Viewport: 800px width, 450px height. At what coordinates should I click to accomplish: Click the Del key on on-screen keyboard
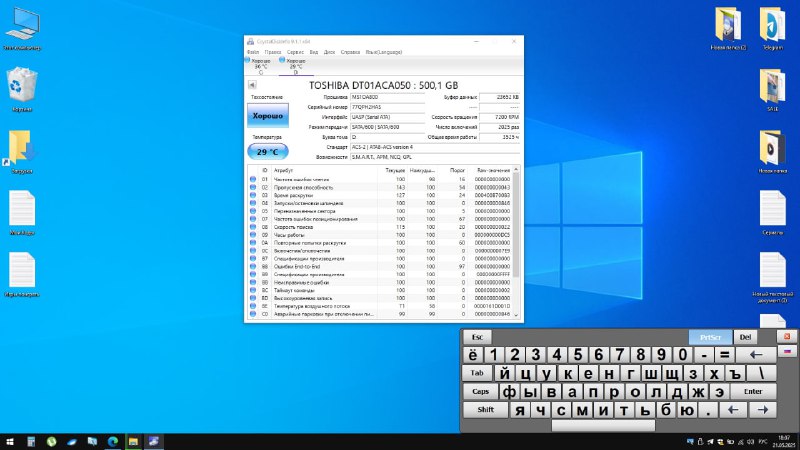tap(745, 337)
